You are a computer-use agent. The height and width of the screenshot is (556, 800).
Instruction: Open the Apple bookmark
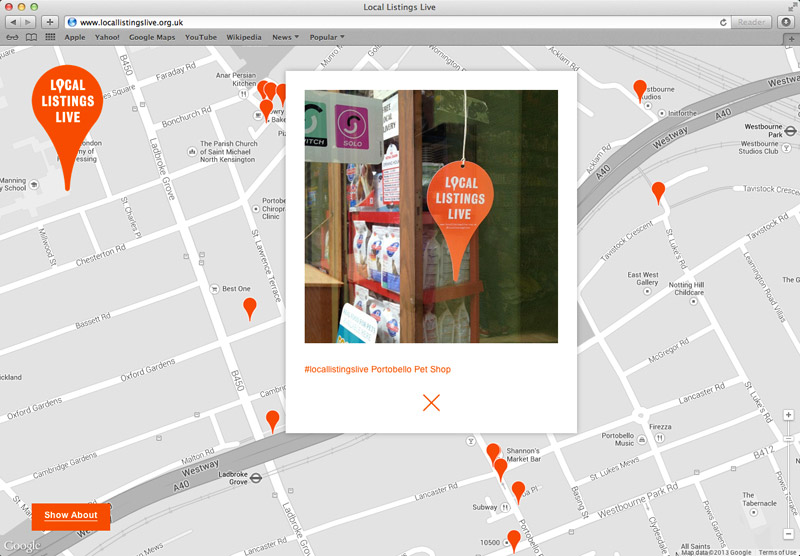(75, 37)
